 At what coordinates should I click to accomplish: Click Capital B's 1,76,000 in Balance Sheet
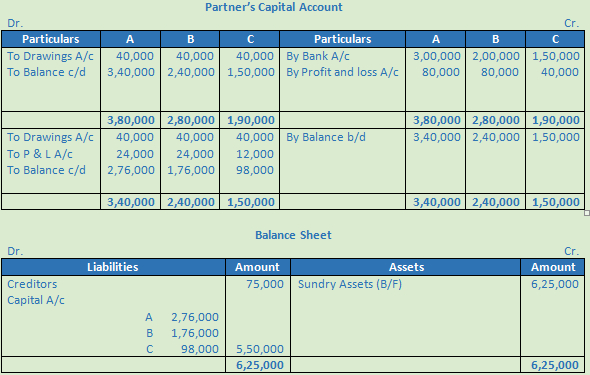point(195,333)
